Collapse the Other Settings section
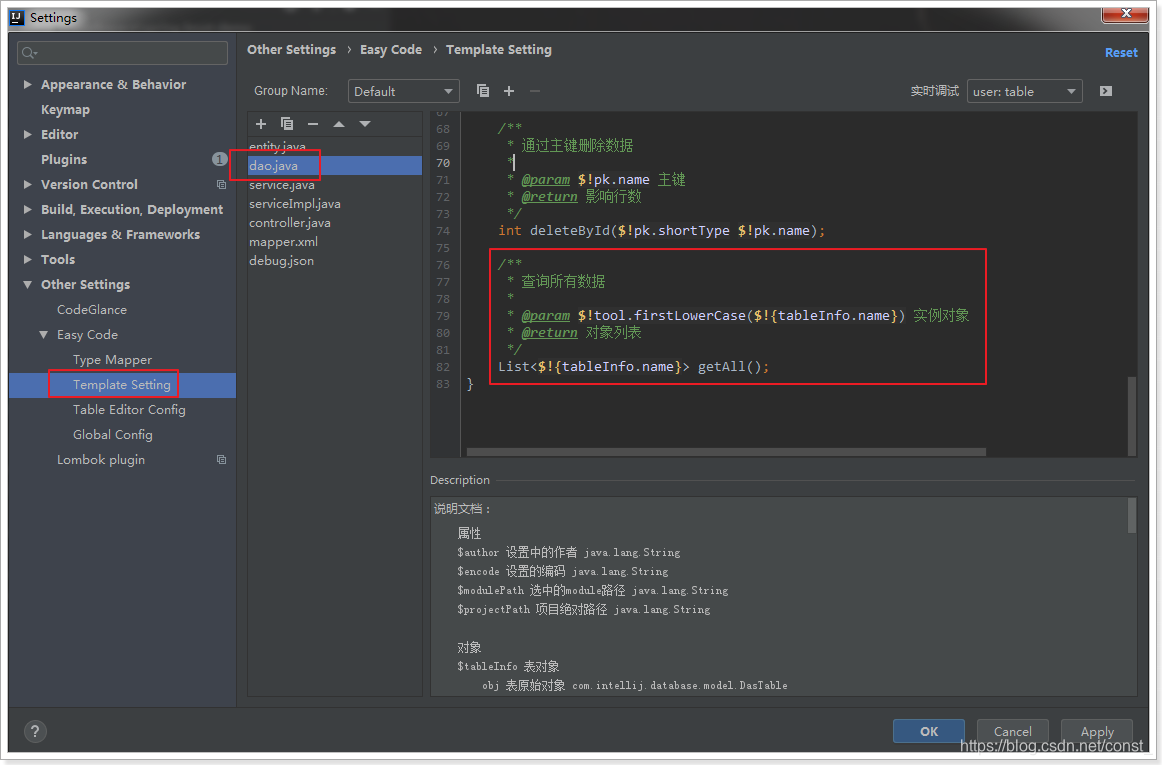Viewport: 1162px width, 765px height. (x=27, y=285)
